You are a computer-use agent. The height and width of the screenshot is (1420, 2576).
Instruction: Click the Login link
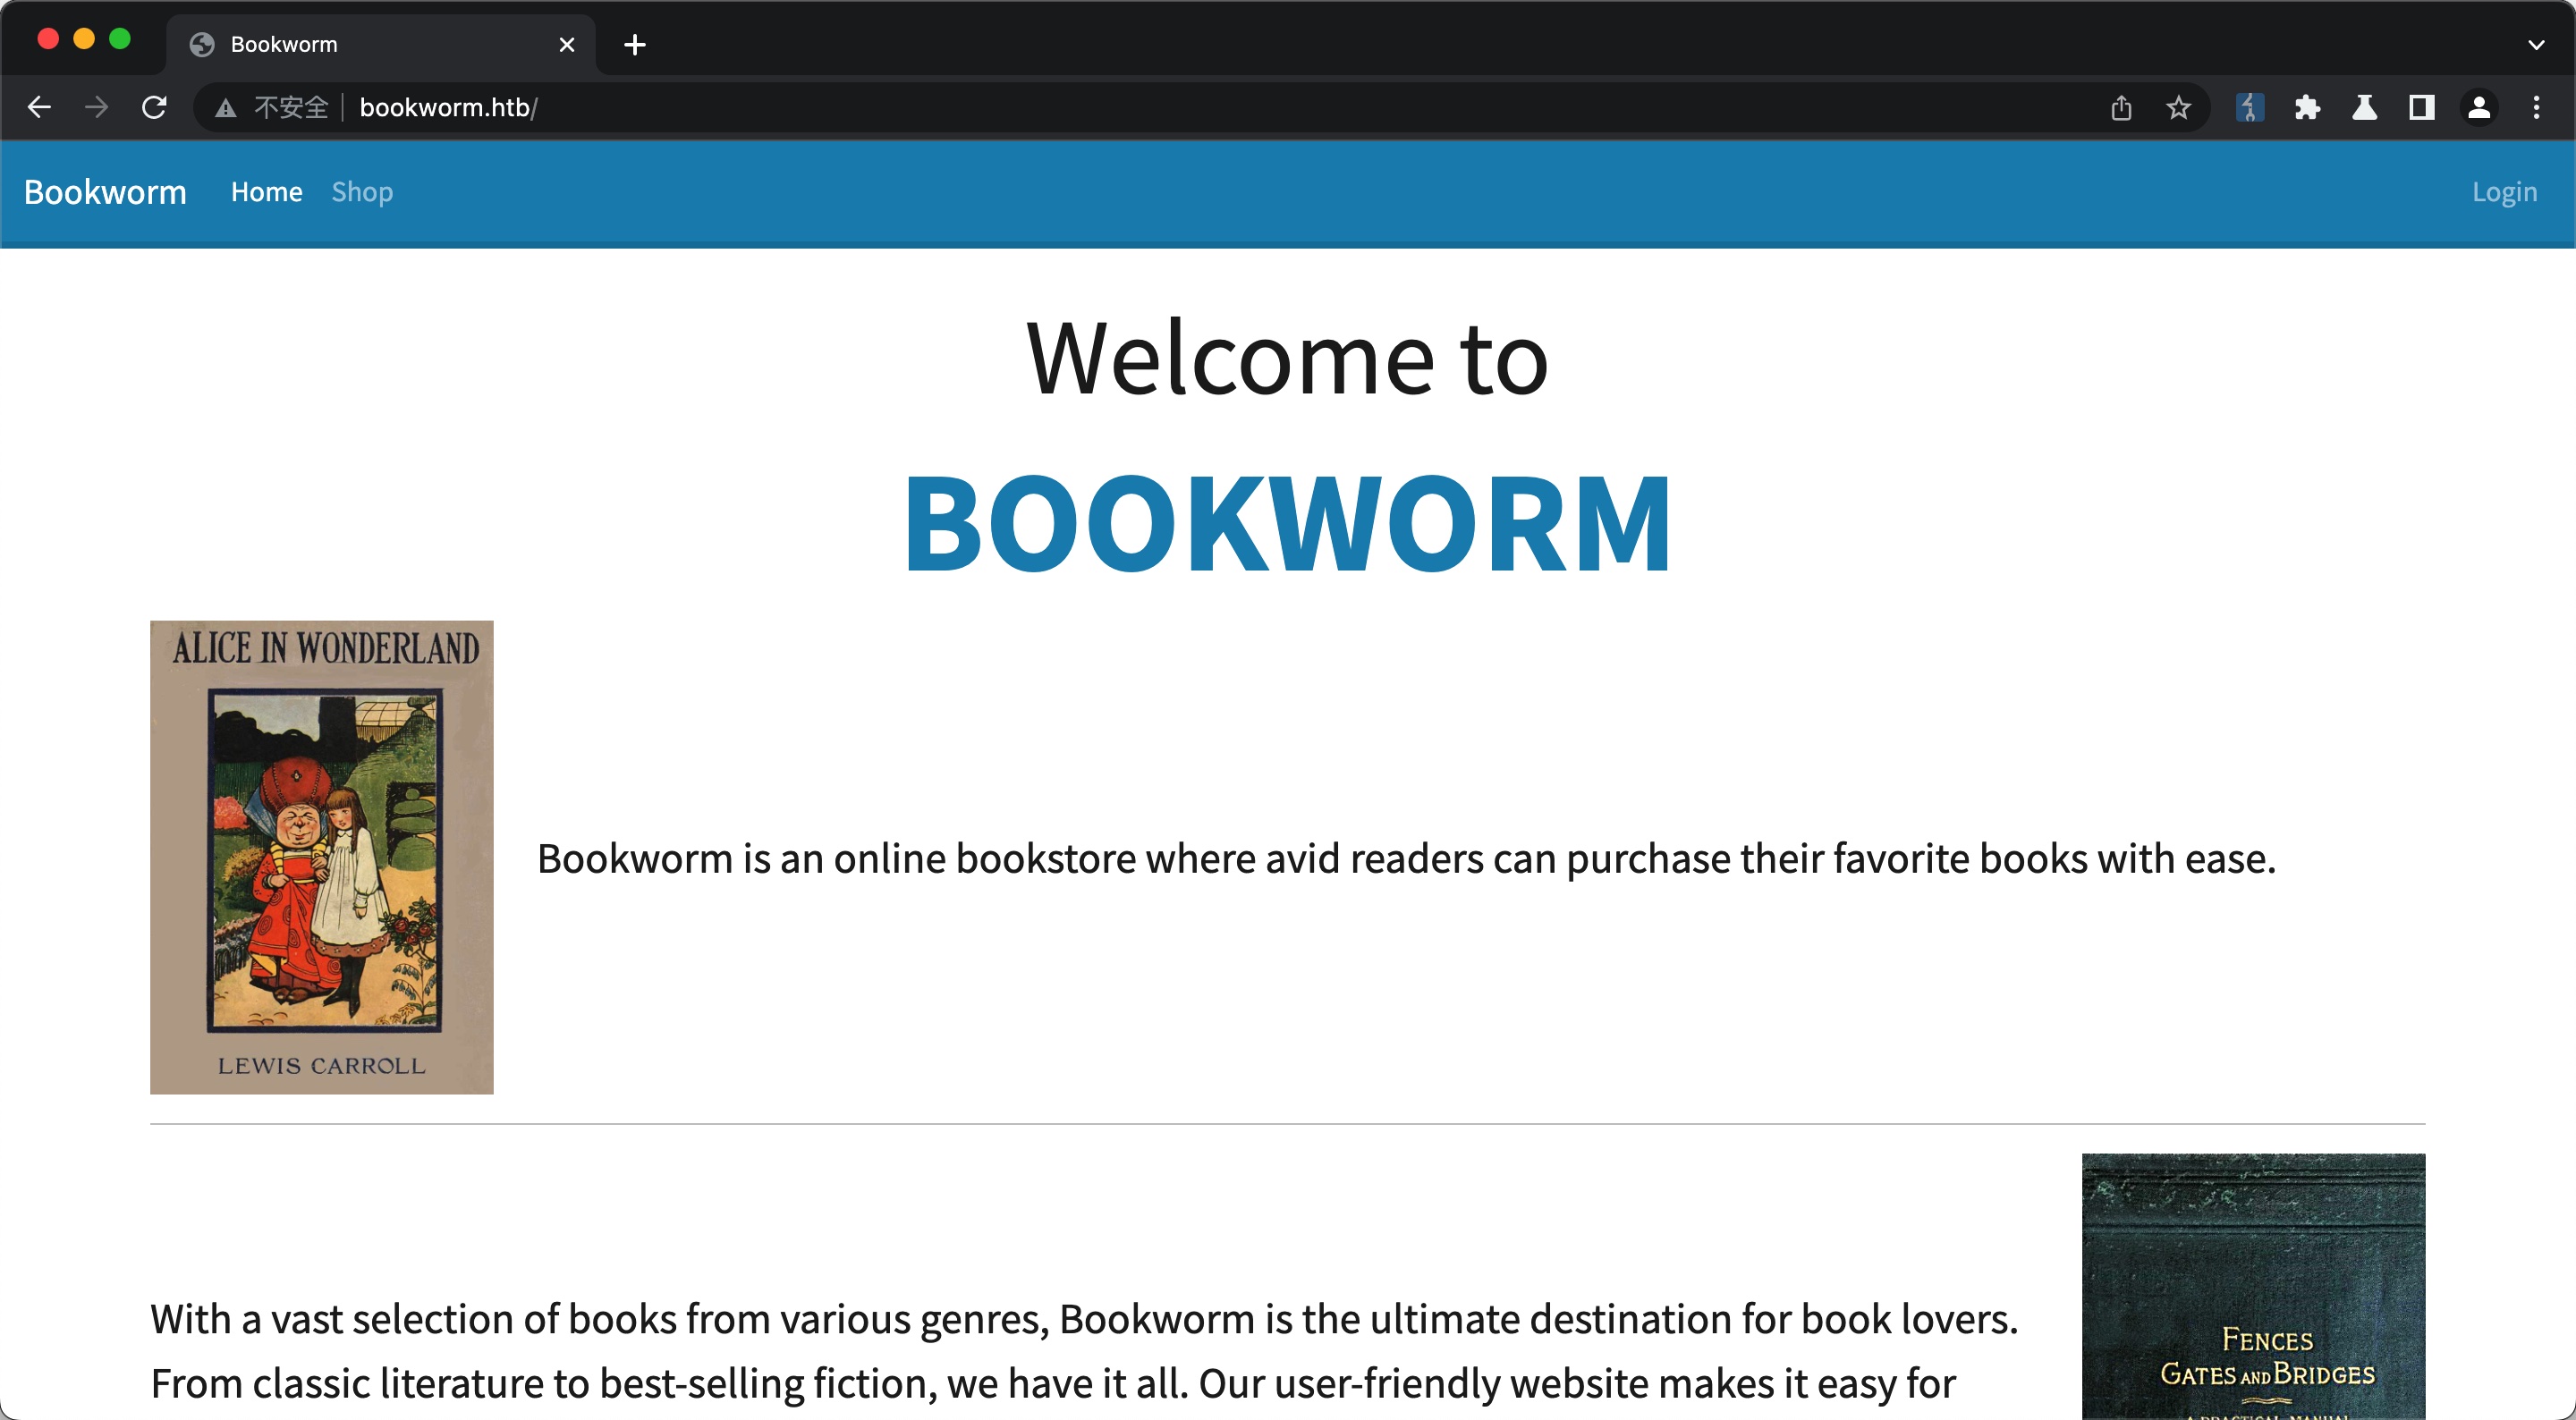[x=2504, y=192]
